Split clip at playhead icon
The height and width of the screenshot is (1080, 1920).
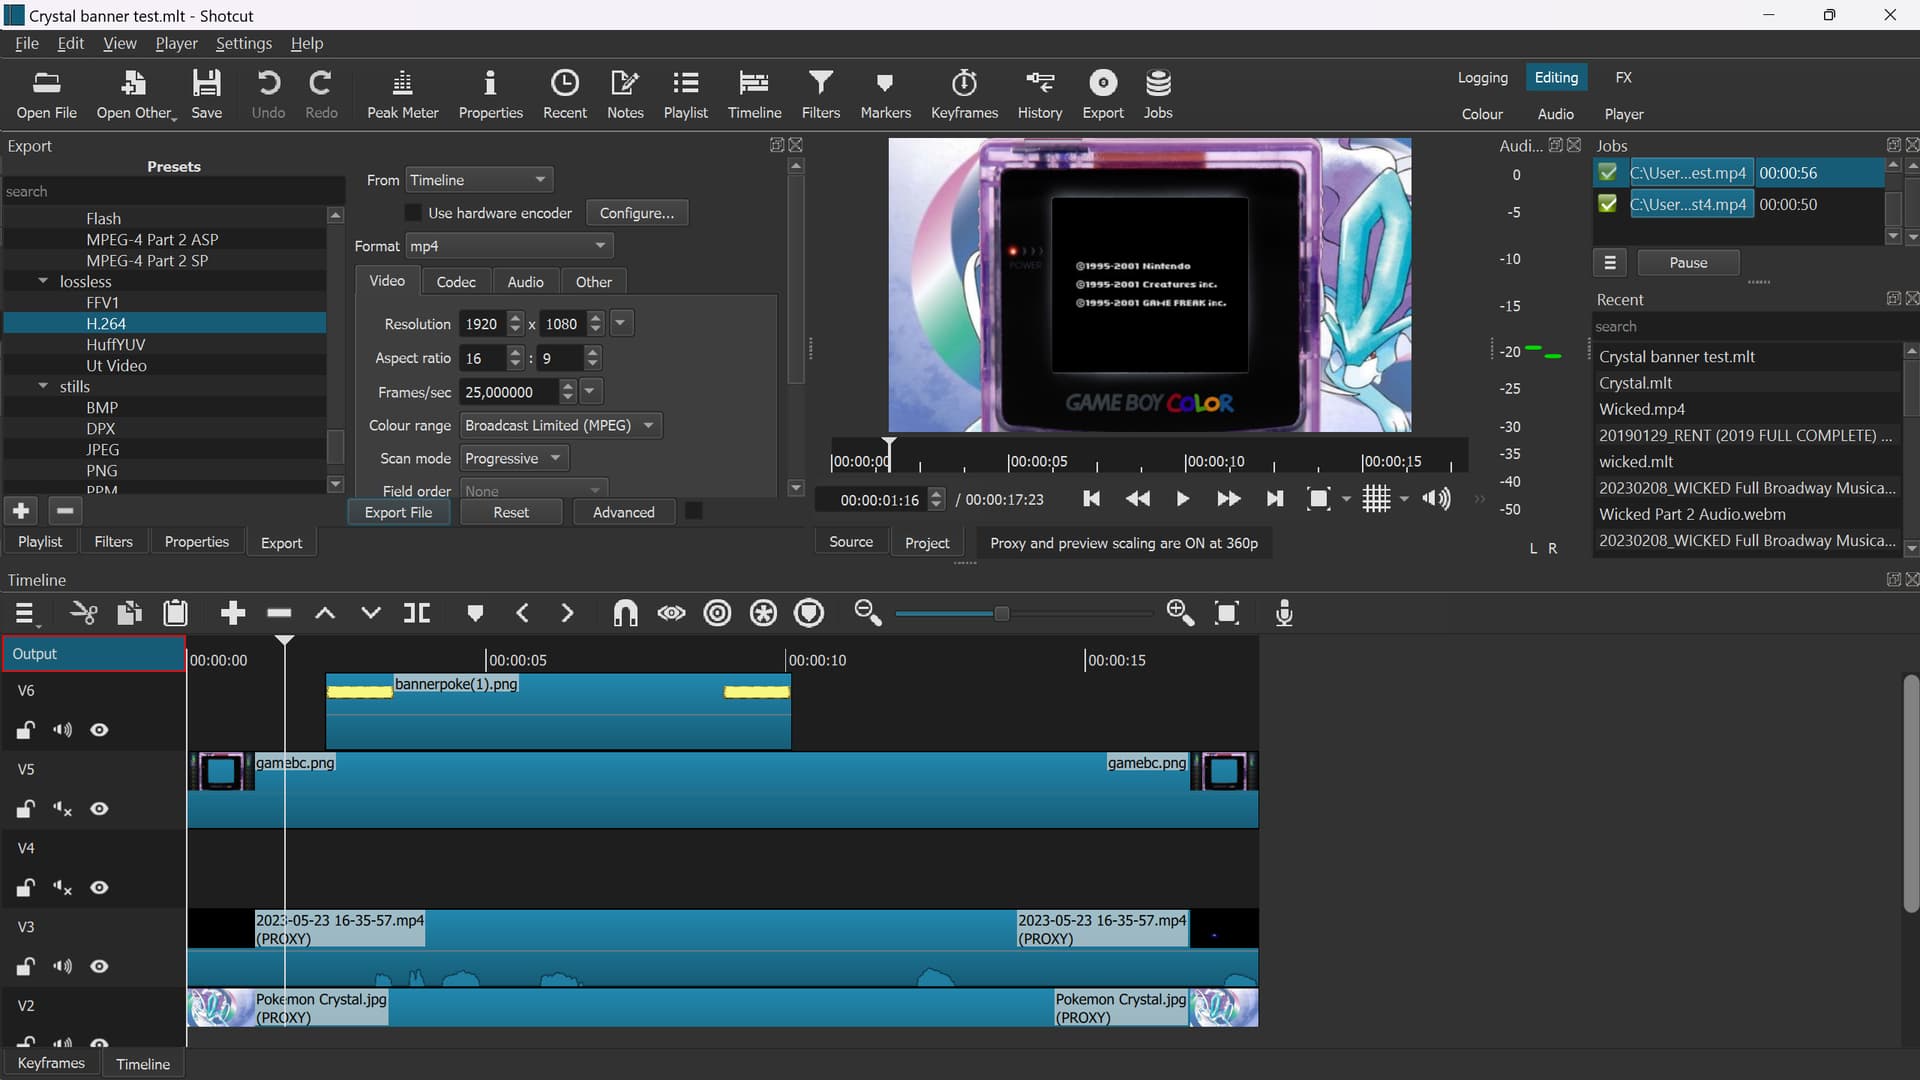(417, 613)
